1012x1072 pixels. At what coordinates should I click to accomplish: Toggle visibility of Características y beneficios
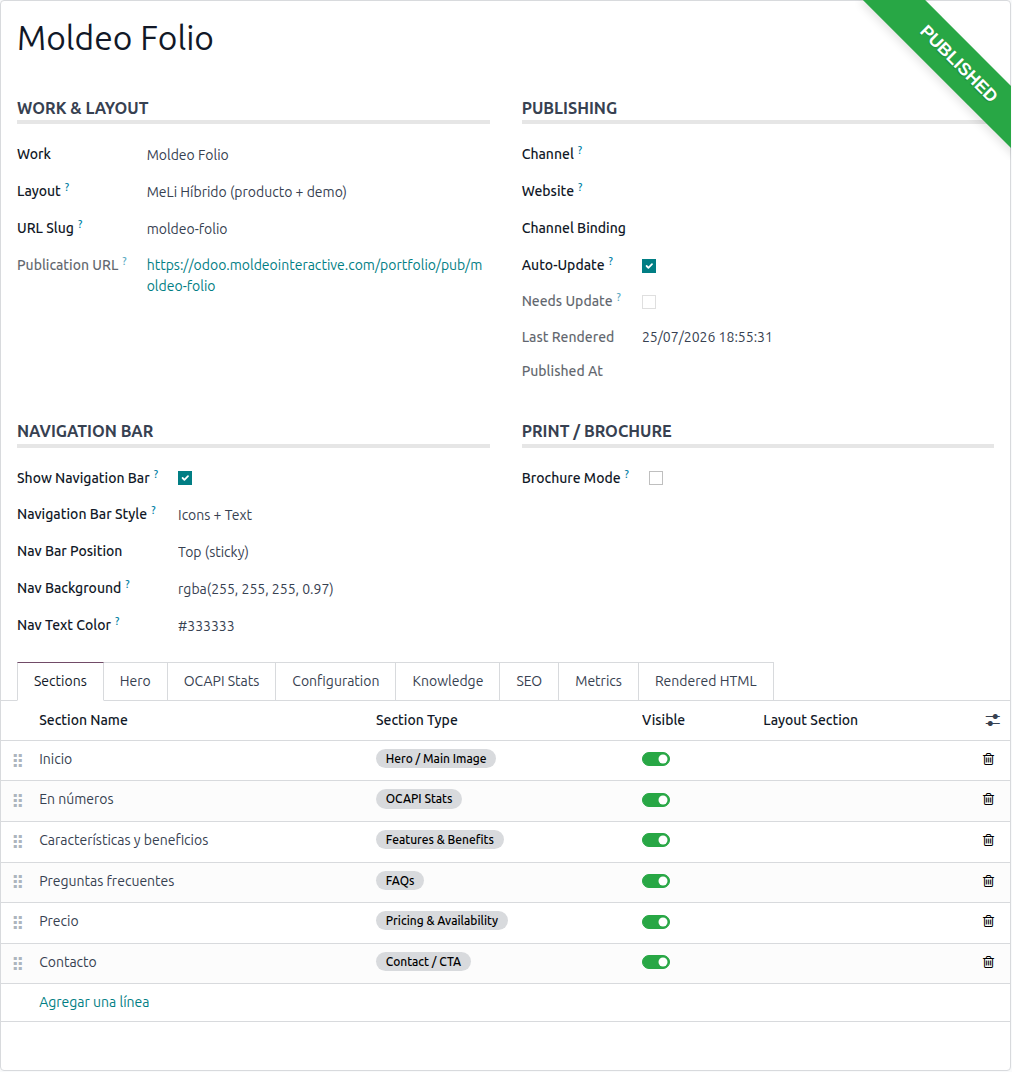[656, 840]
